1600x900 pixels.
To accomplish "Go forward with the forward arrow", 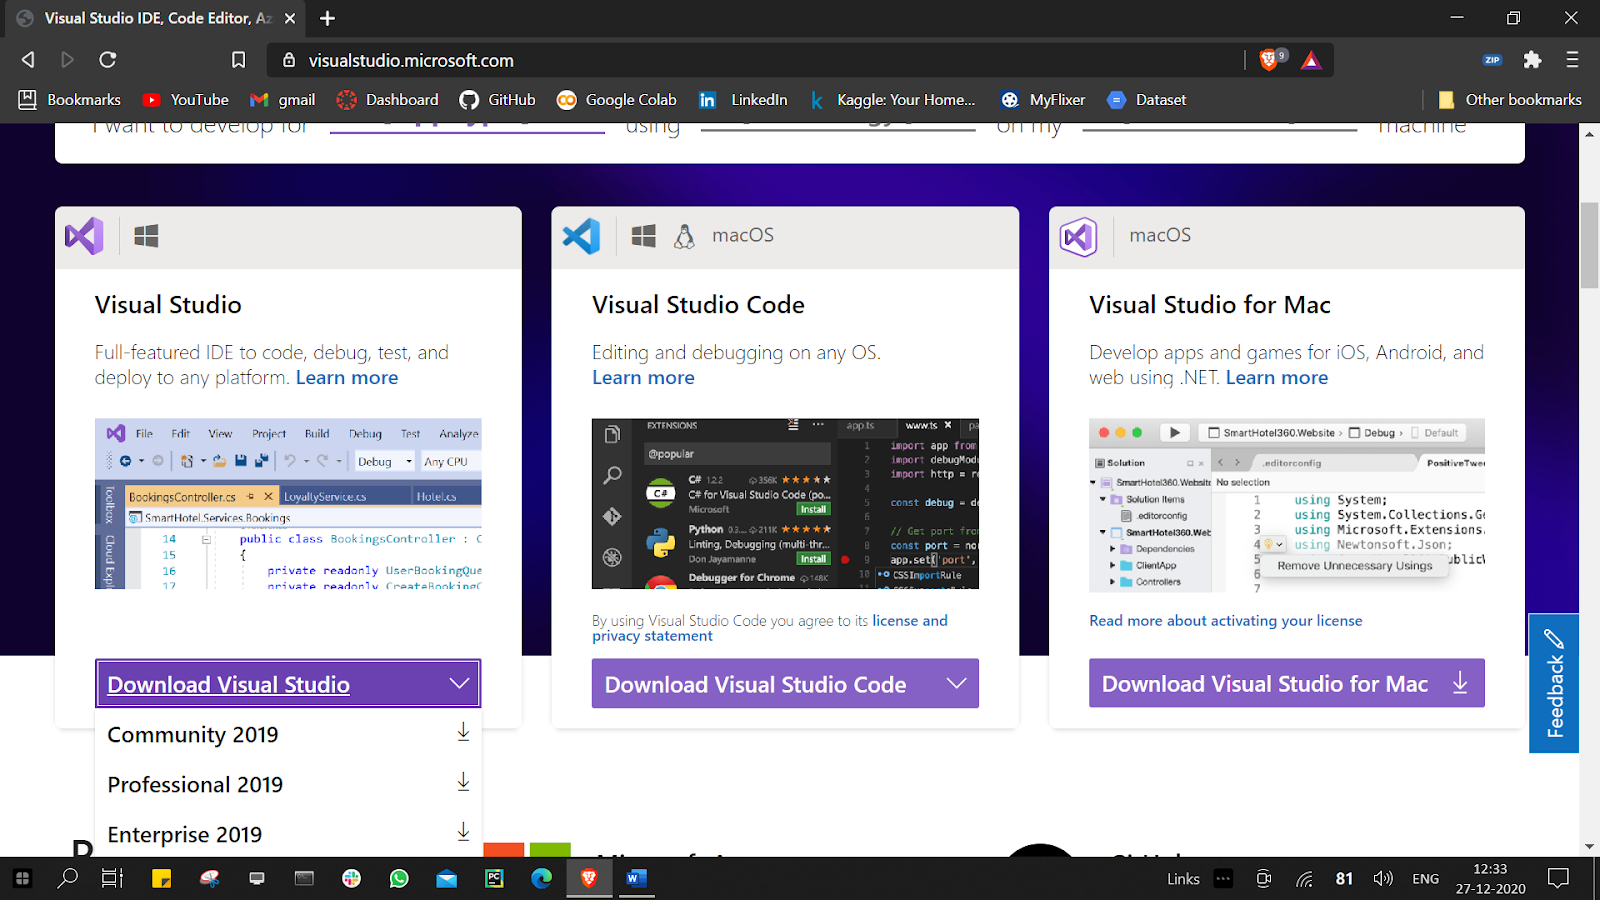I will pyautogui.click(x=67, y=60).
